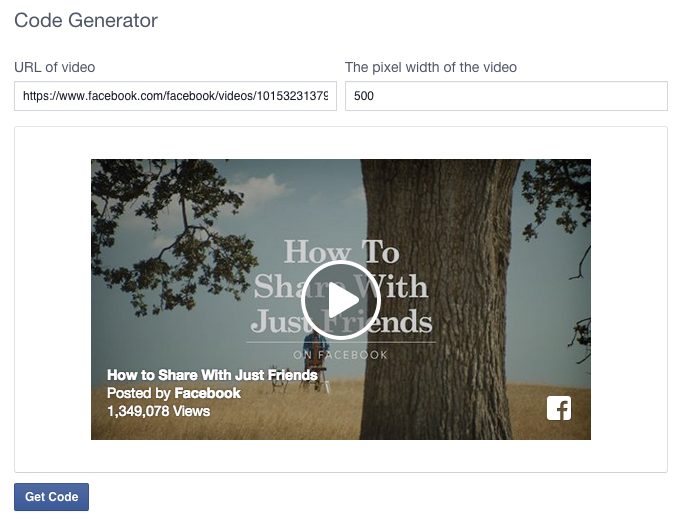The height and width of the screenshot is (525, 680).
Task: Click the 'Facebook' poster name link
Action: pos(207,393)
